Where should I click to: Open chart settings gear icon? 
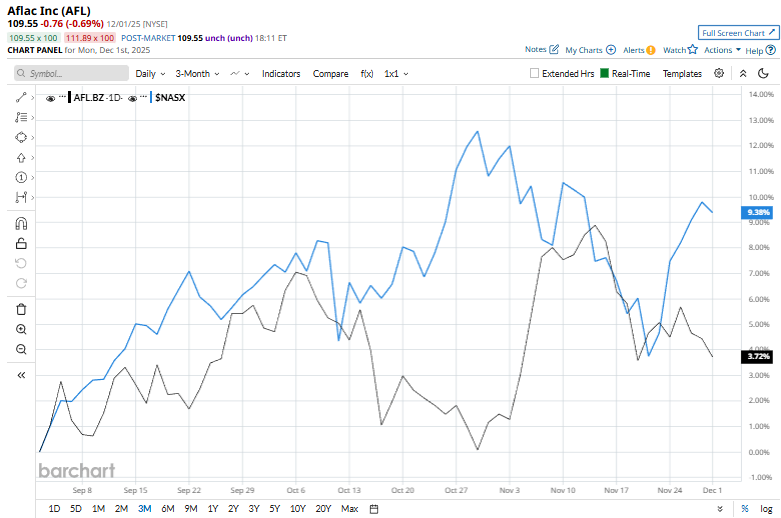tap(719, 73)
